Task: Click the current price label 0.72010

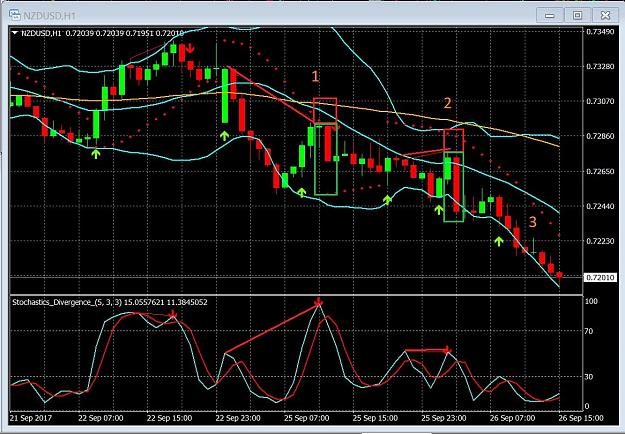Action: point(600,277)
